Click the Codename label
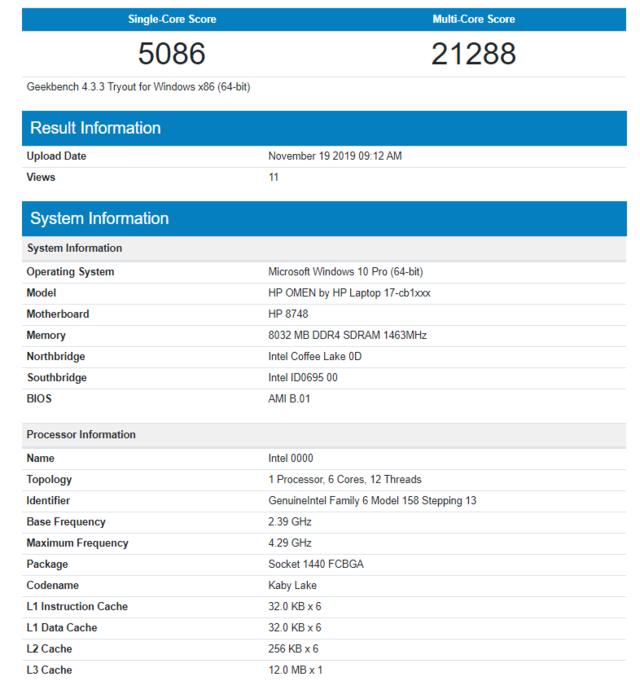The image size is (640, 690). coord(52,585)
